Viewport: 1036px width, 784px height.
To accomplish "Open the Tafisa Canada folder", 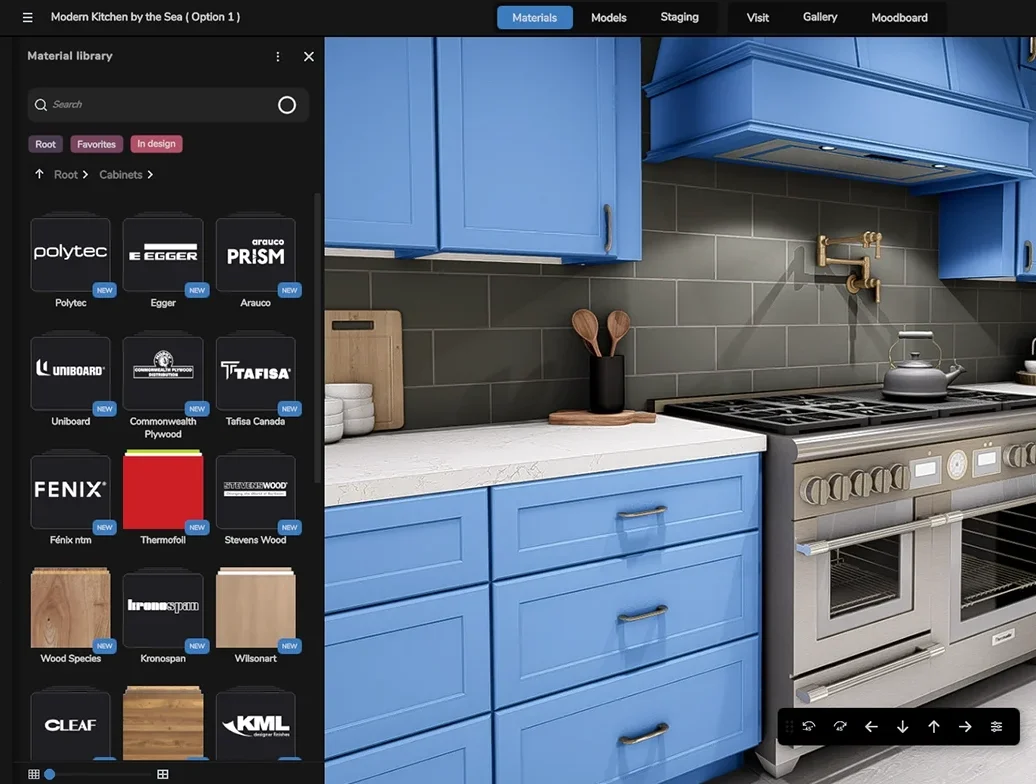I will coord(256,373).
